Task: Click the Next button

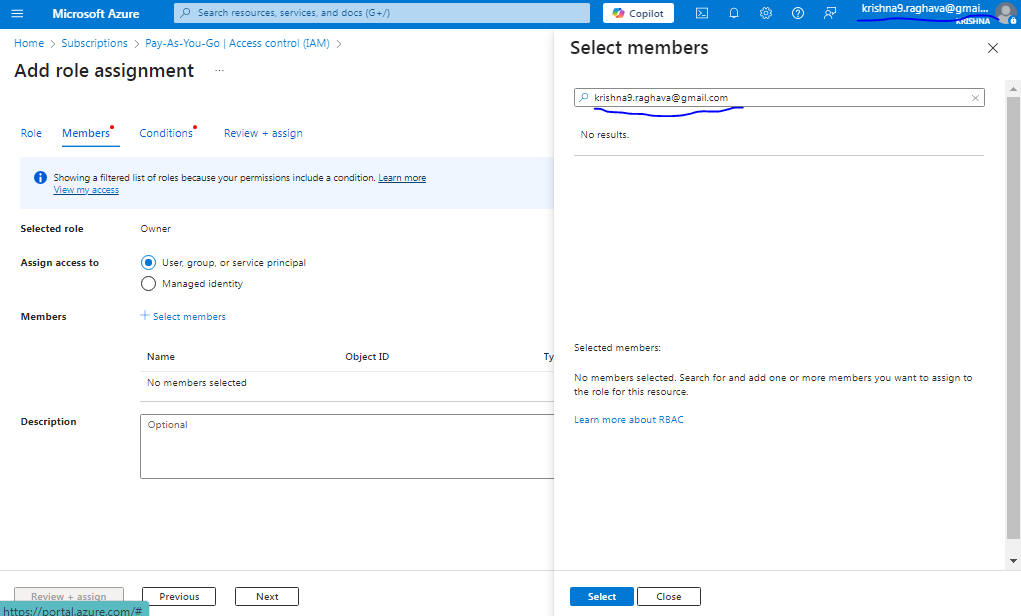Action: pos(266,595)
